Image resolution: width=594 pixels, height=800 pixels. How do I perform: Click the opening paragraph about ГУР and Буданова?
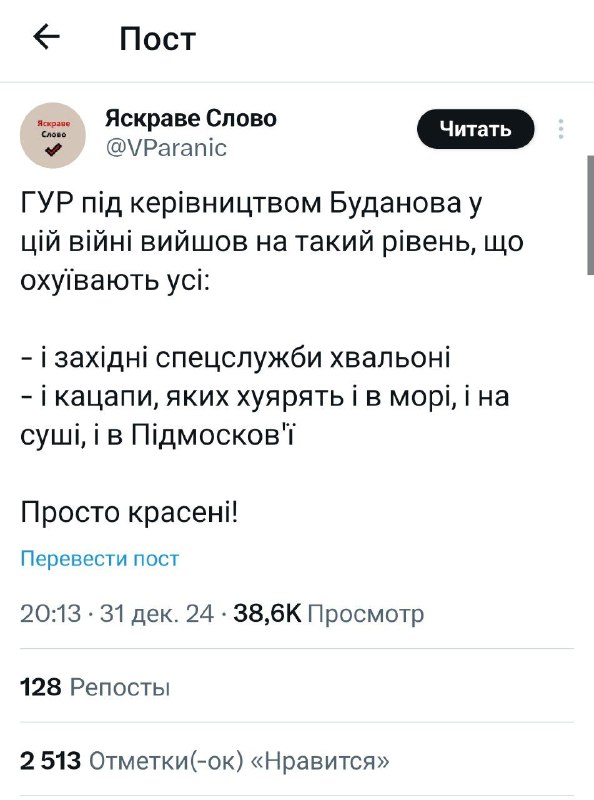pyautogui.click(x=272, y=241)
